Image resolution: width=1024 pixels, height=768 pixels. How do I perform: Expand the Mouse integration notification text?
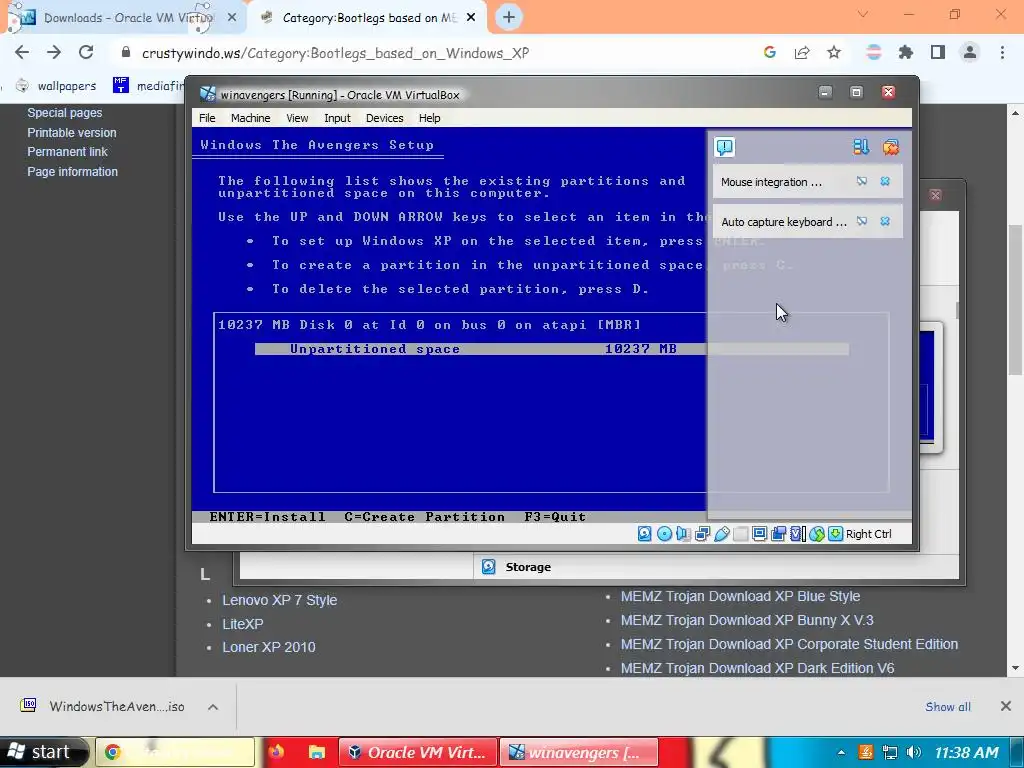(x=771, y=182)
